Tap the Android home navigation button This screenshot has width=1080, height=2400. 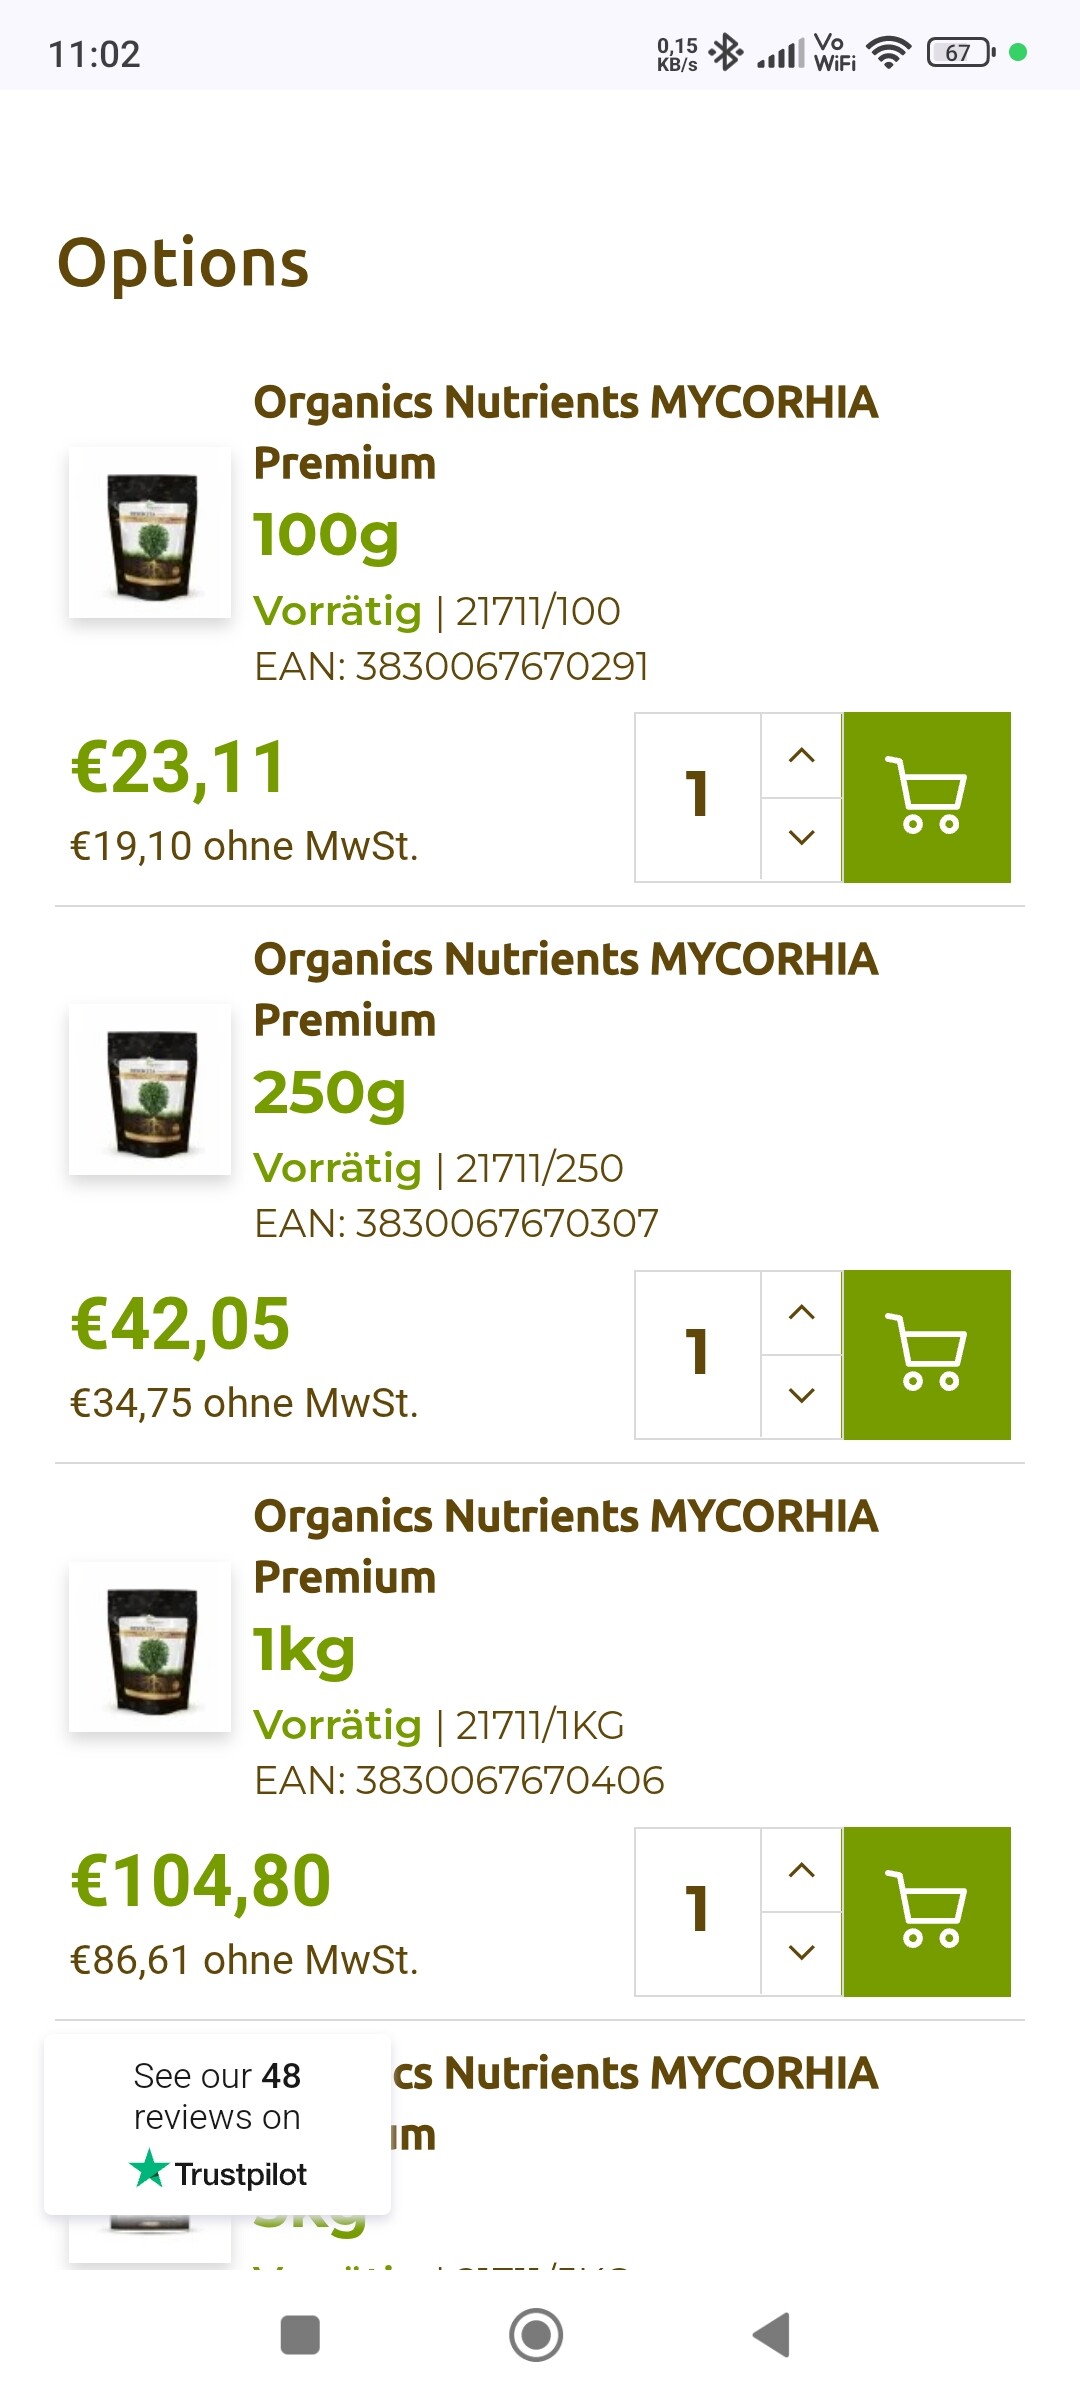(x=536, y=2335)
